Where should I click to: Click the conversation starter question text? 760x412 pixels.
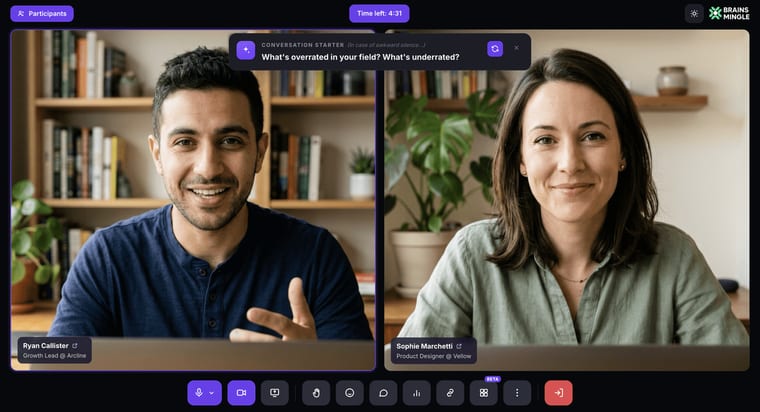point(360,57)
